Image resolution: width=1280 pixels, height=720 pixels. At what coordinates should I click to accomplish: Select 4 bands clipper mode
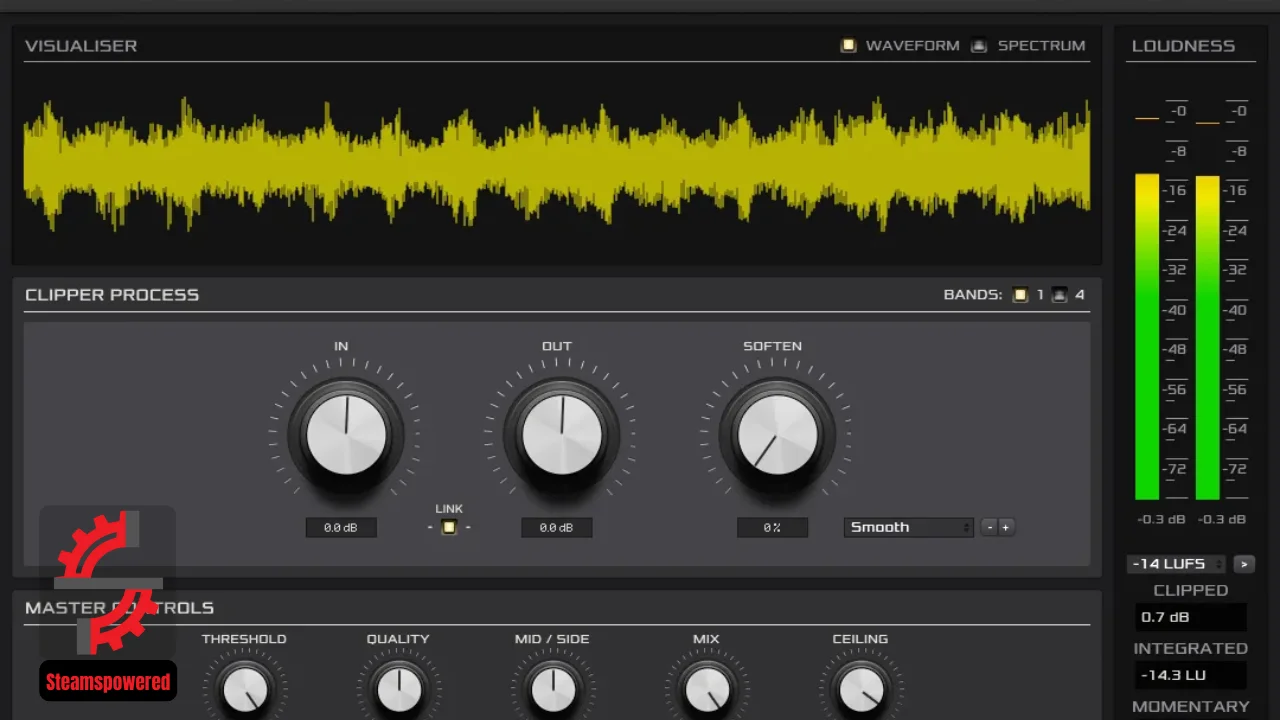1060,295
